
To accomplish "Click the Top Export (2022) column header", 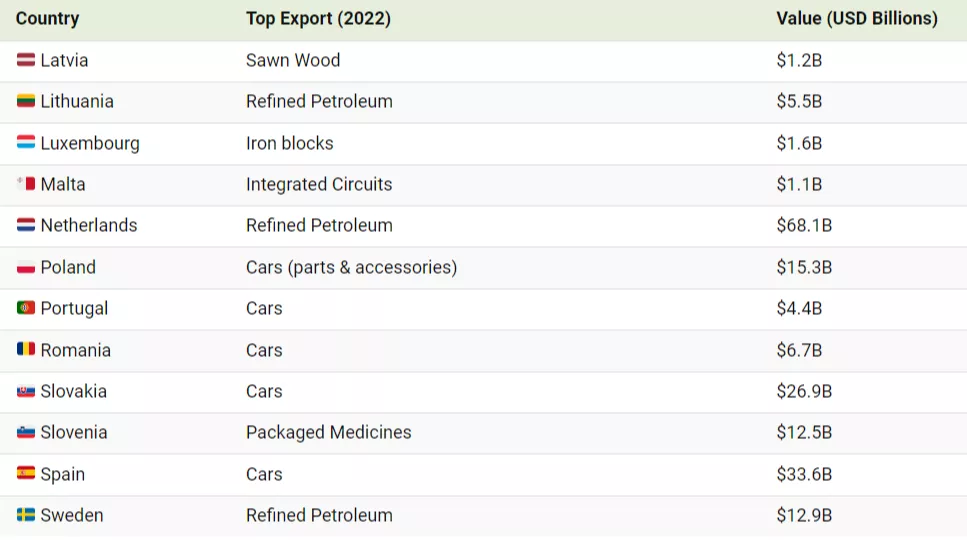I will [318, 19].
